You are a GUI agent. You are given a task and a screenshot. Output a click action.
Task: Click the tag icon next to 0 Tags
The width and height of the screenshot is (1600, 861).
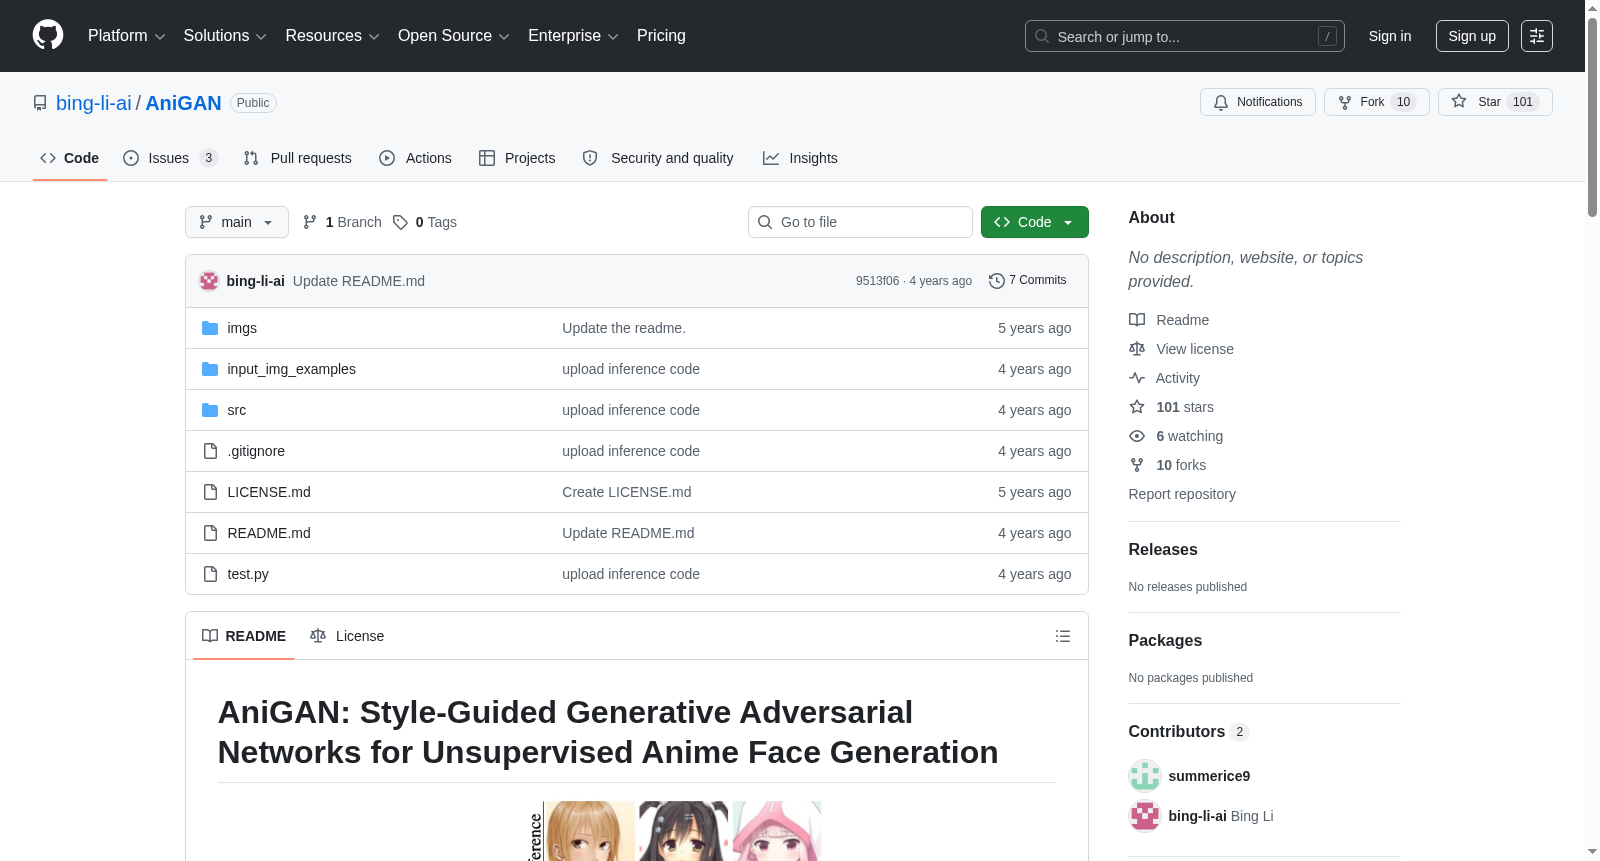point(400,222)
